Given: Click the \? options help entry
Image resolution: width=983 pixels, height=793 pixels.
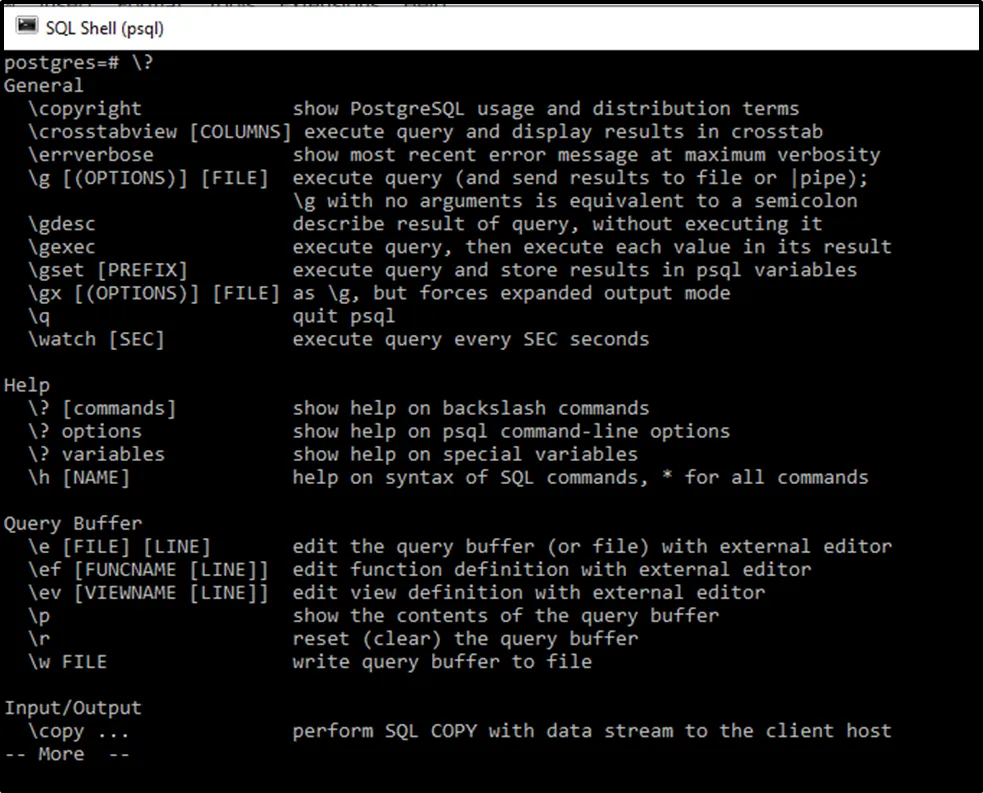Looking at the screenshot, I should point(85,431).
